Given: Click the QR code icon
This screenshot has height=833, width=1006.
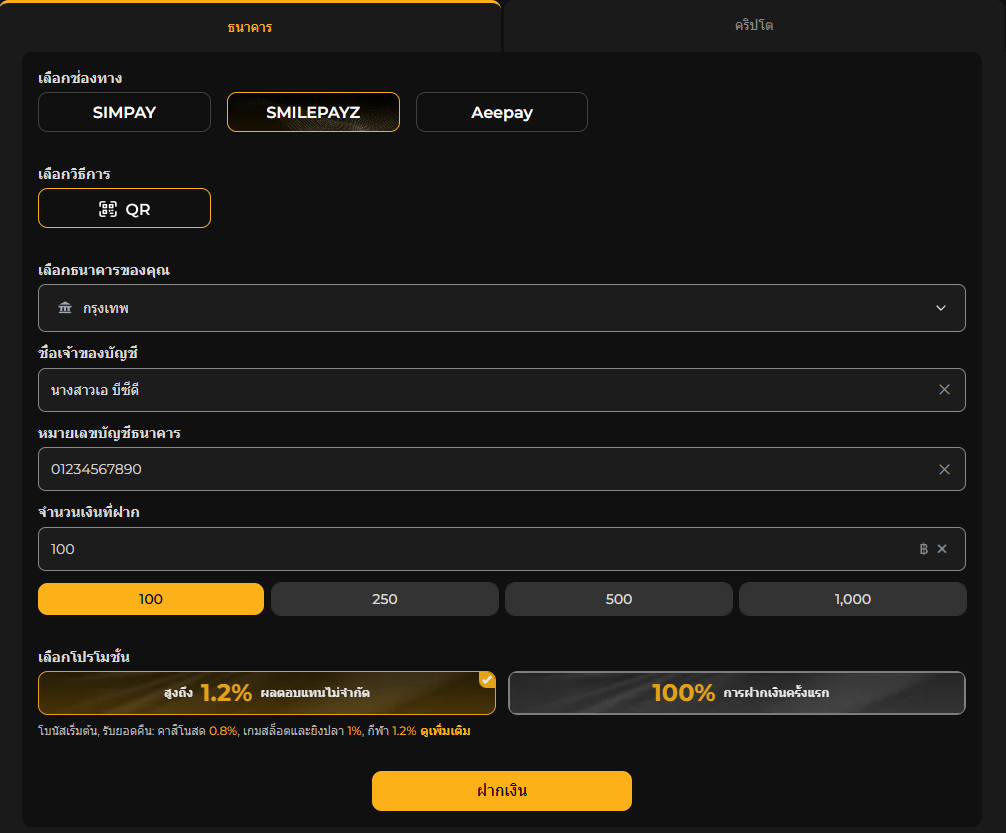Looking at the screenshot, I should pos(108,209).
